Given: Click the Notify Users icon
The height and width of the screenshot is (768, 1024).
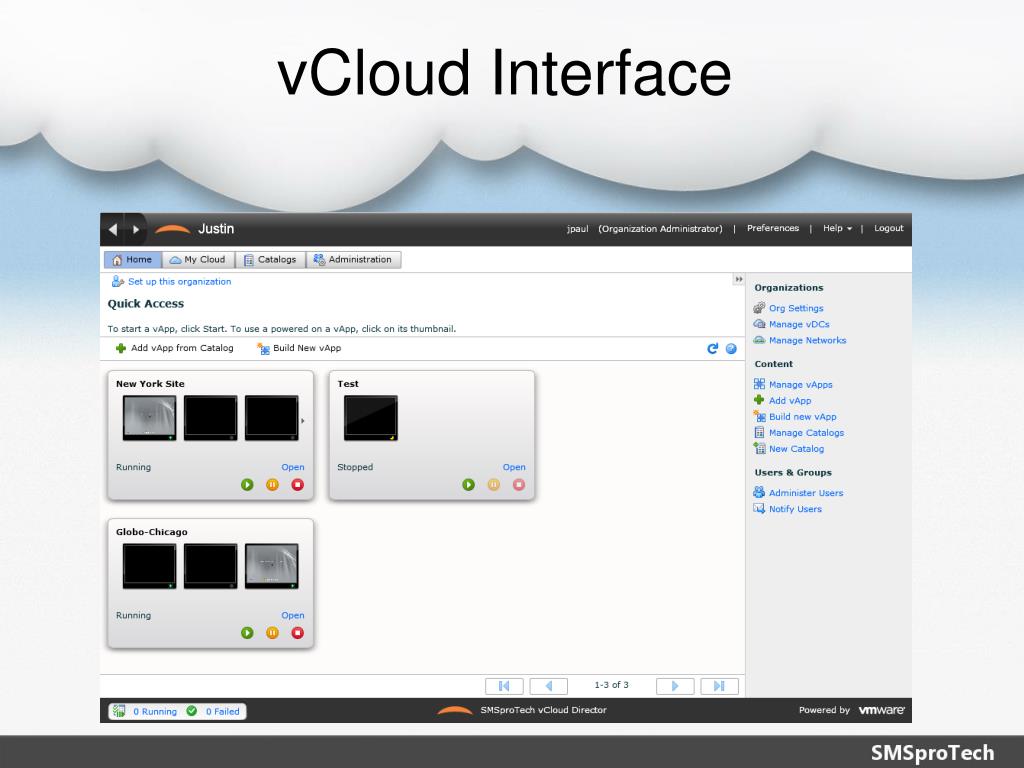Looking at the screenshot, I should (759, 509).
